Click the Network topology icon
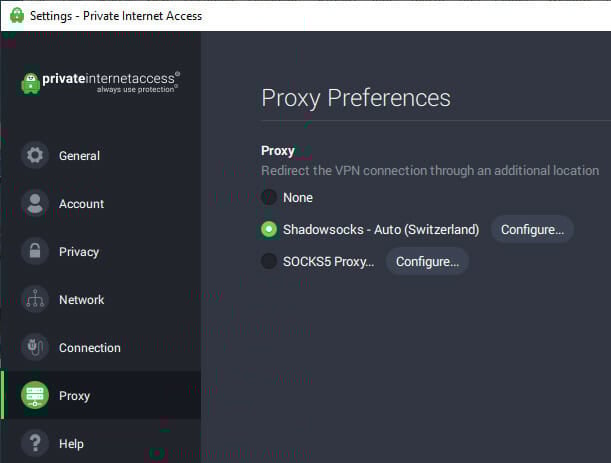Viewport: 611px width, 463px height. [36, 300]
